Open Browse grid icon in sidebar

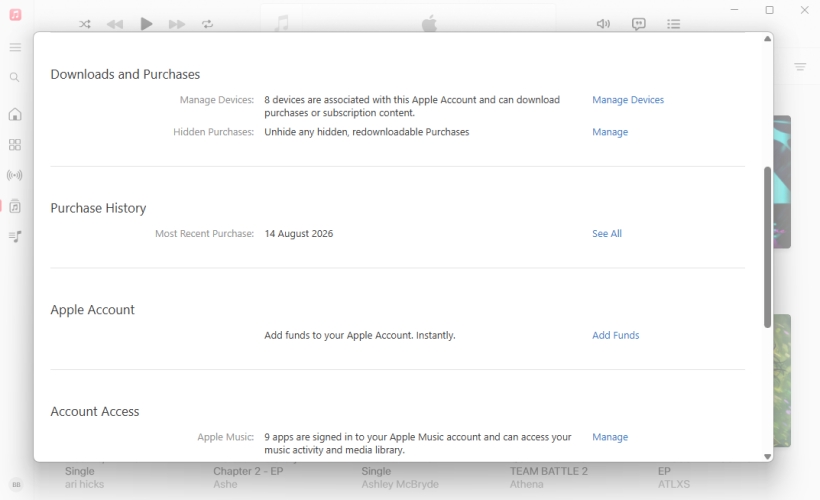click(x=15, y=145)
